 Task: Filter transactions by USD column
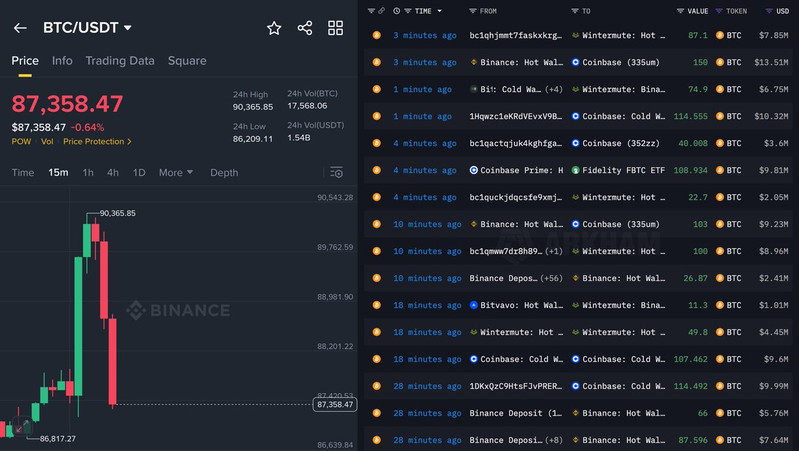[767, 11]
